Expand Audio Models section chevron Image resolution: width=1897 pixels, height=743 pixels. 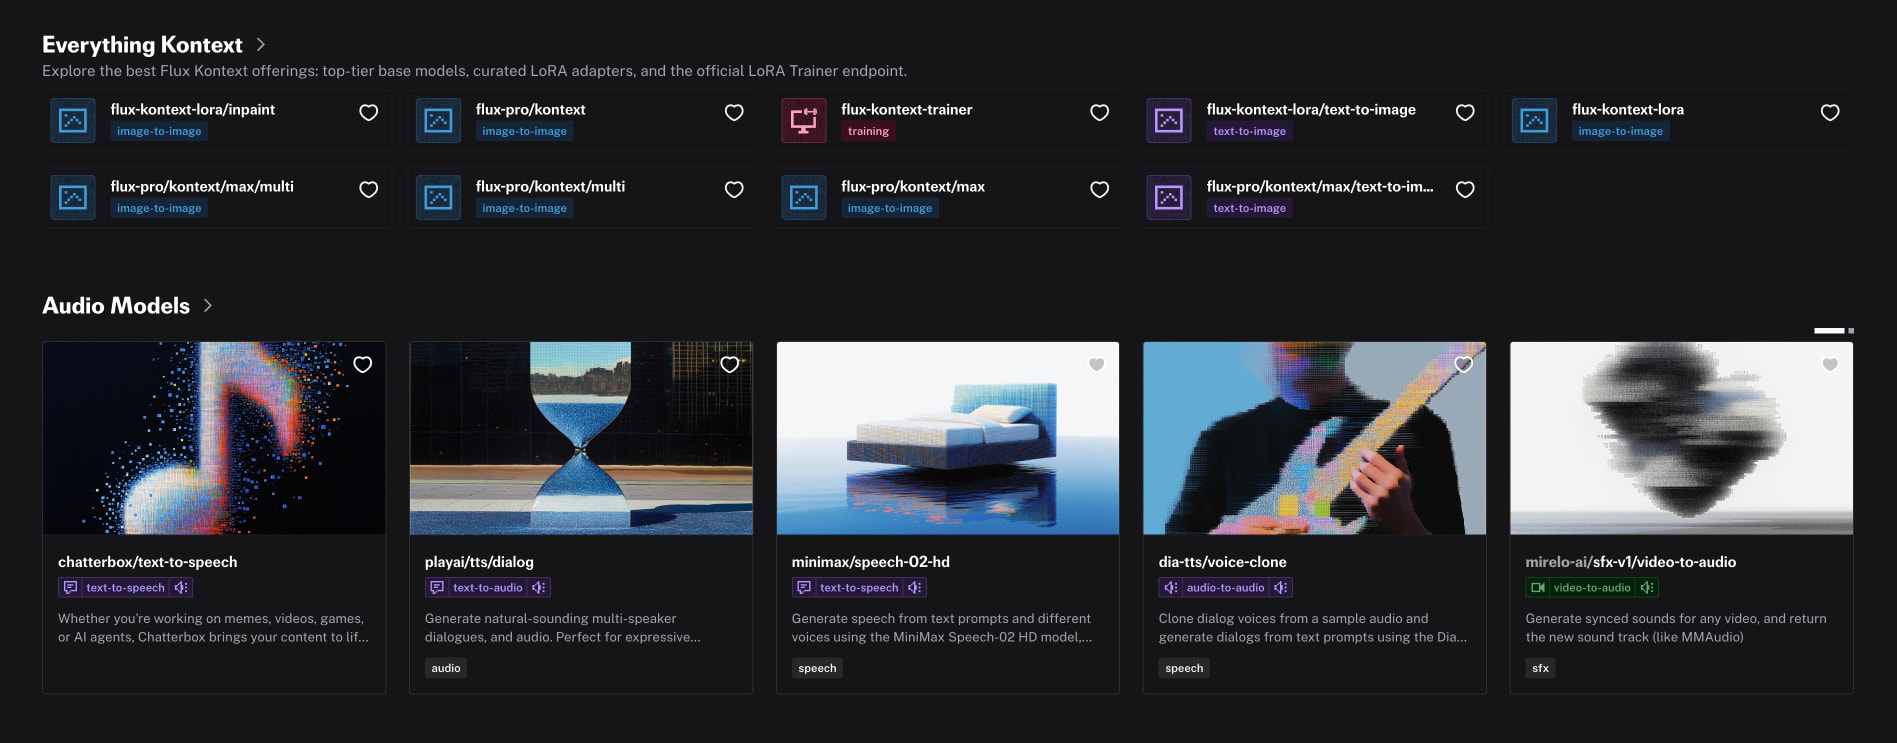(x=208, y=306)
